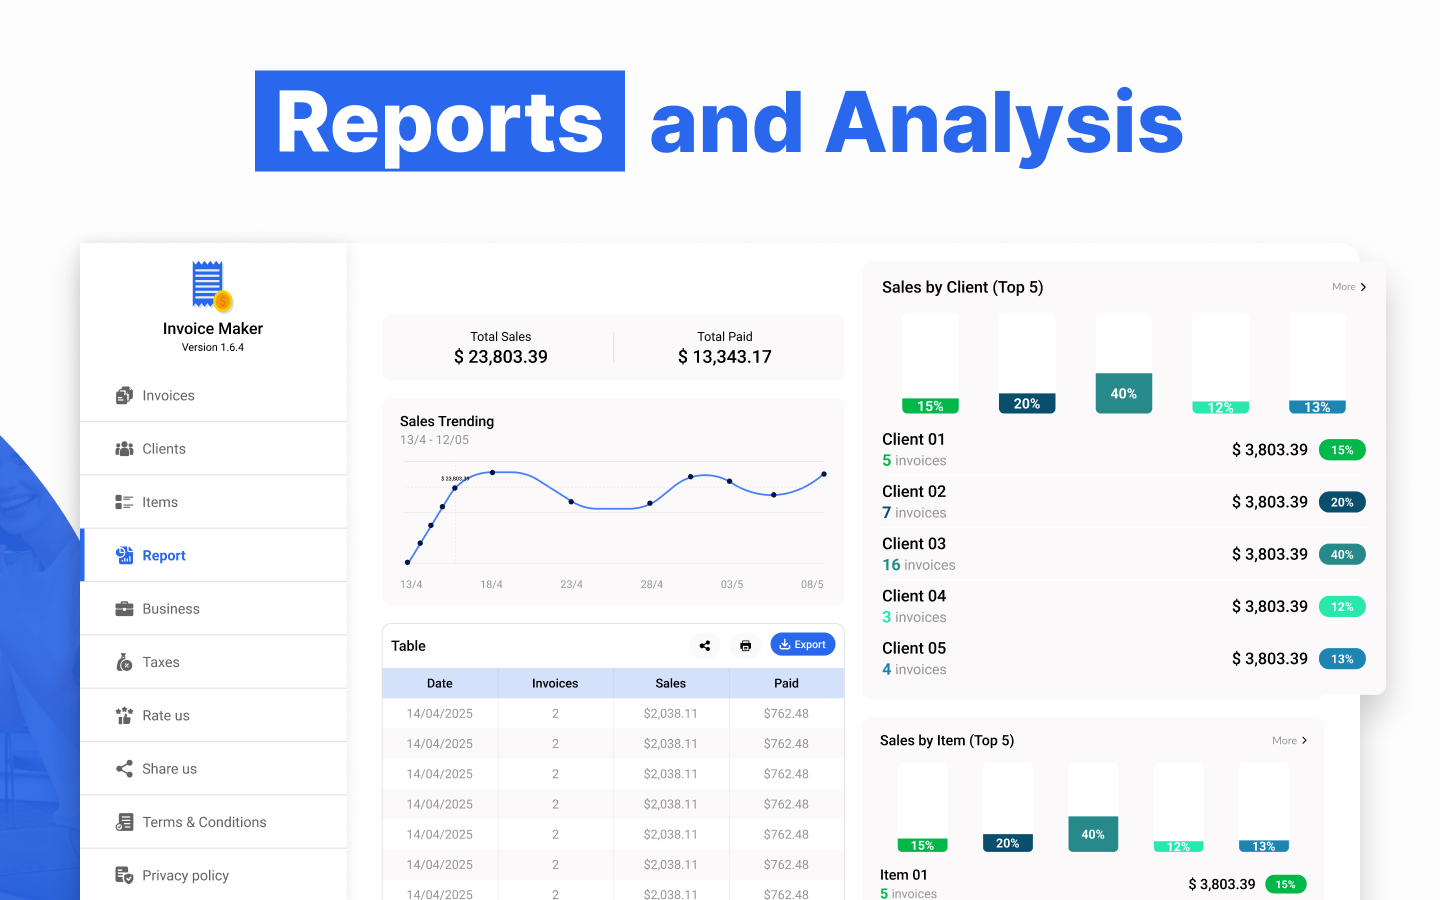This screenshot has width=1440, height=900.
Task: Export the table data
Action: pyautogui.click(x=802, y=645)
